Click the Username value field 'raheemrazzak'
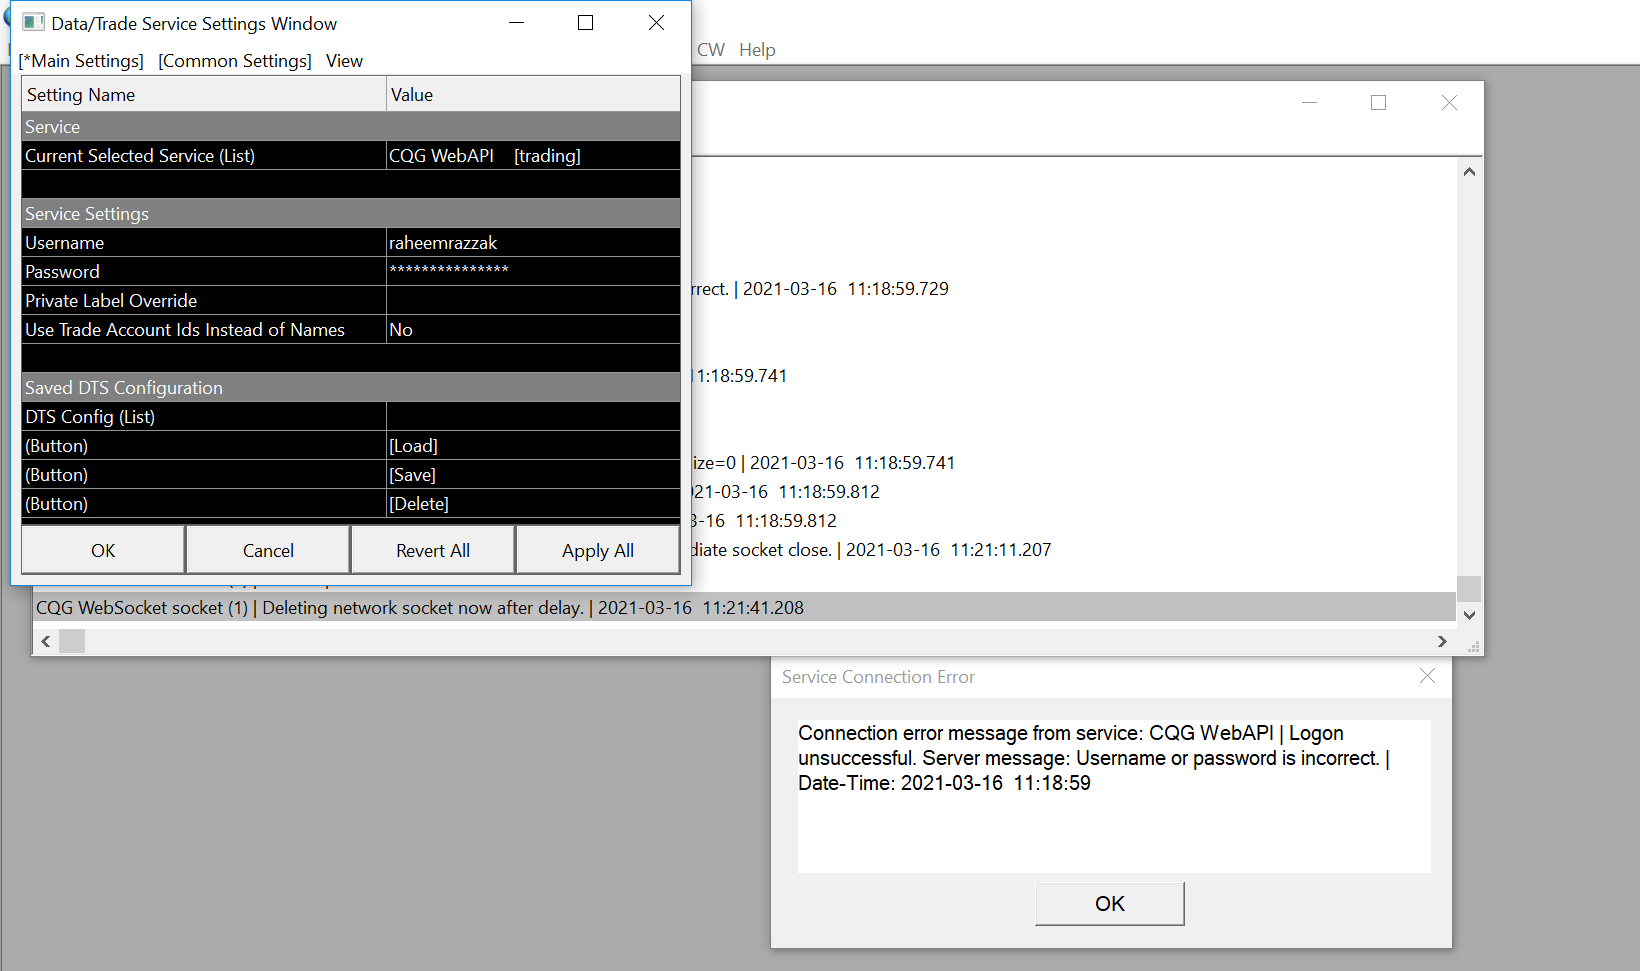 pyautogui.click(x=533, y=243)
